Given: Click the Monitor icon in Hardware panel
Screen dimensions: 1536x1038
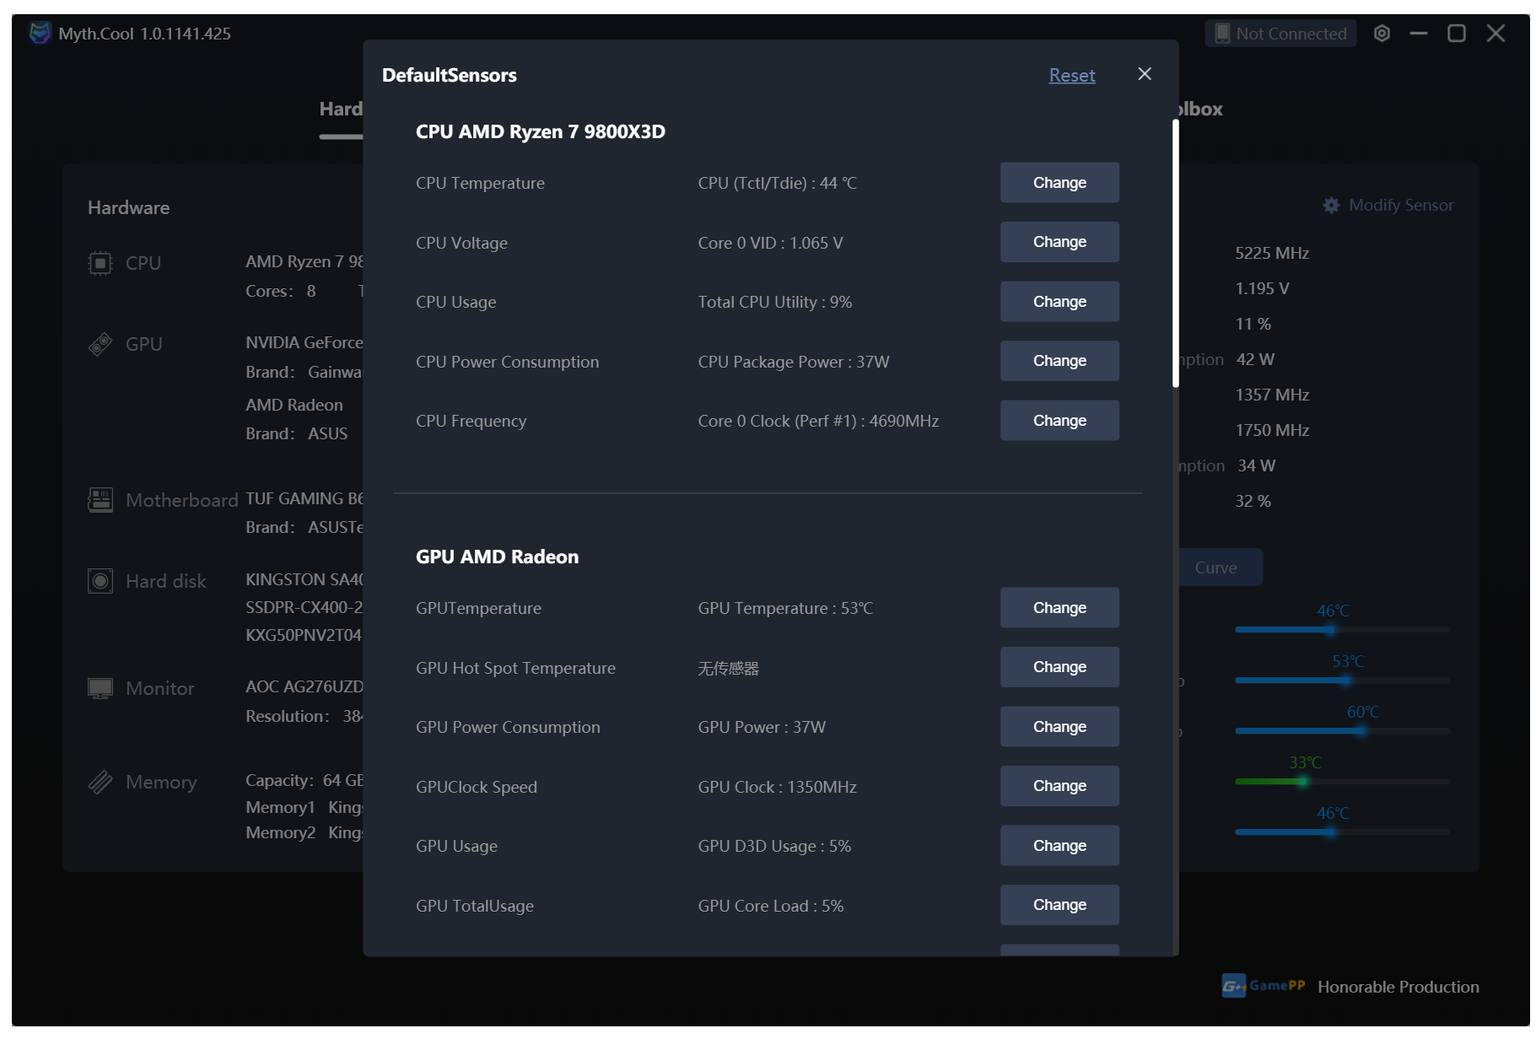Looking at the screenshot, I should pos(100,688).
